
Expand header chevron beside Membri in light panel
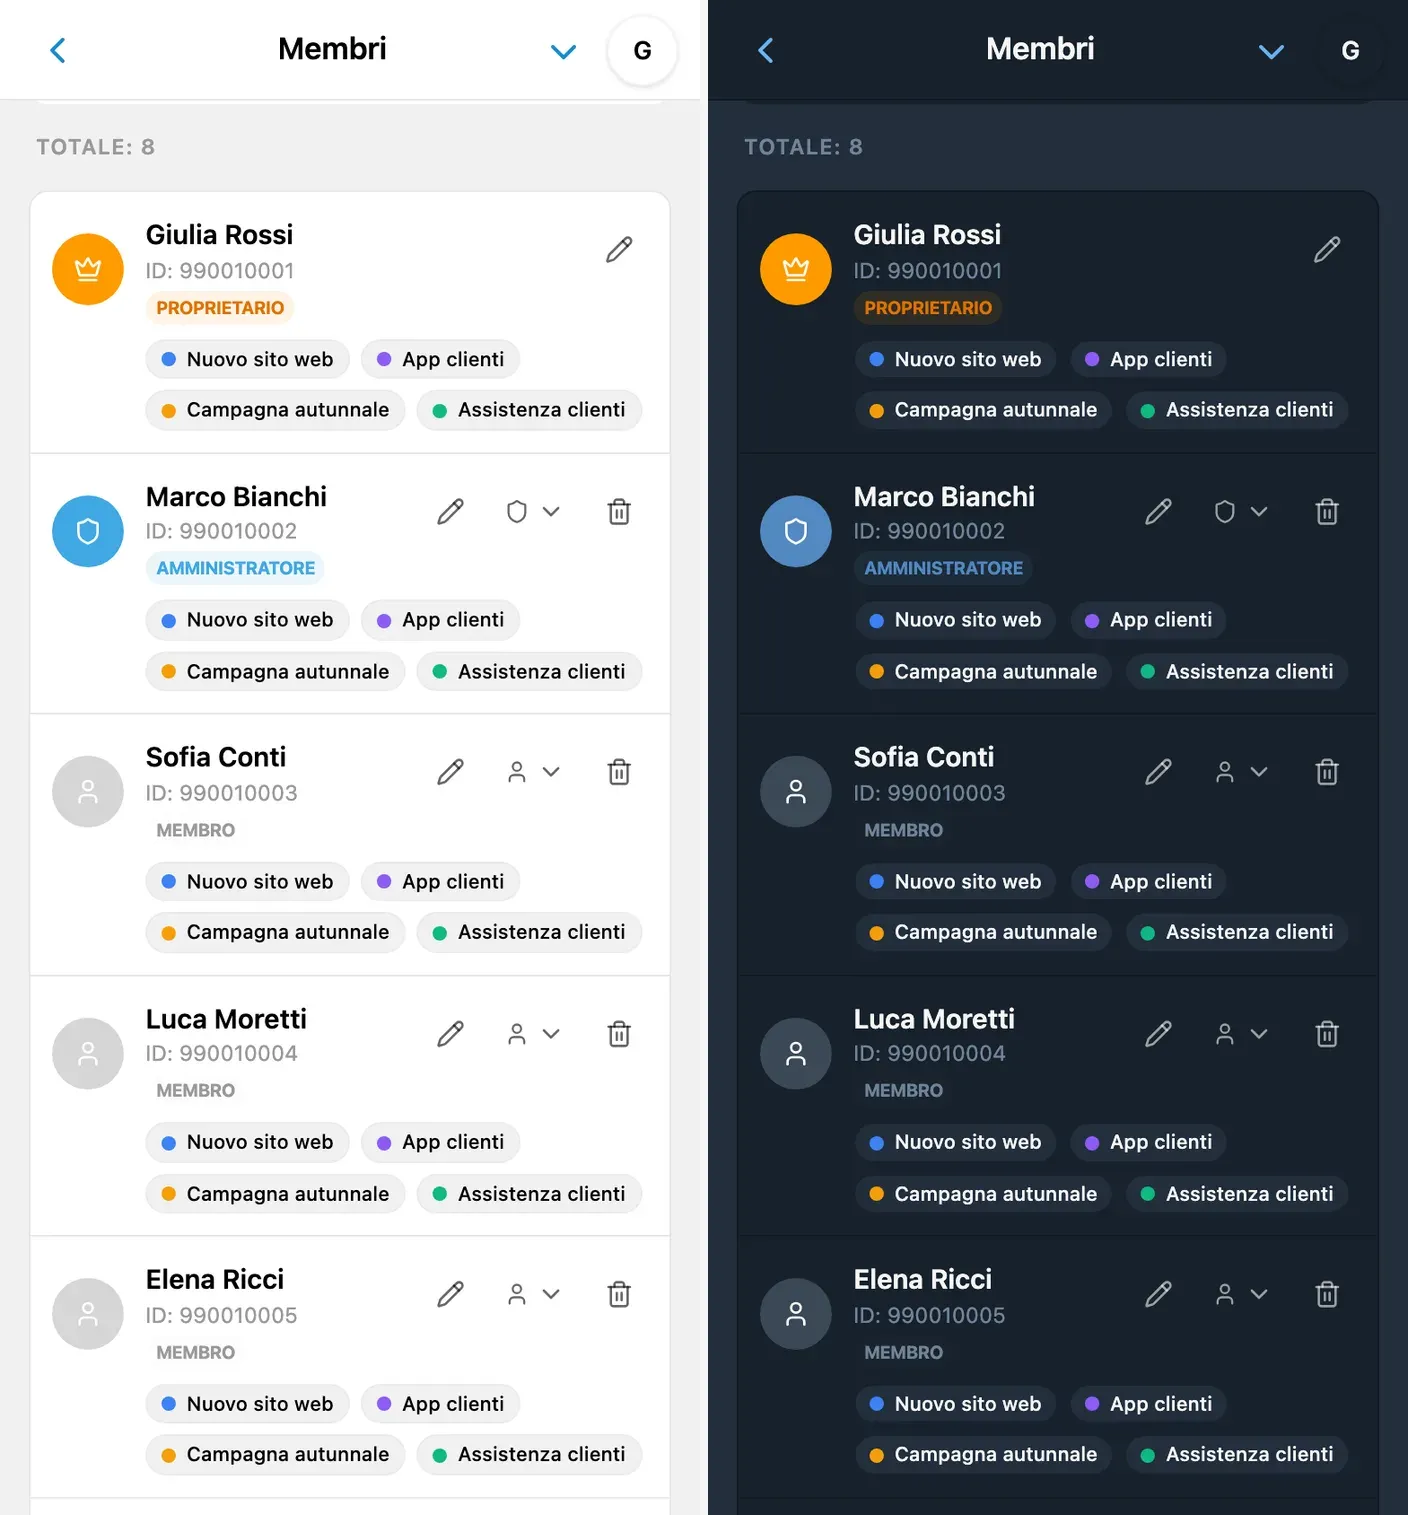tap(564, 51)
